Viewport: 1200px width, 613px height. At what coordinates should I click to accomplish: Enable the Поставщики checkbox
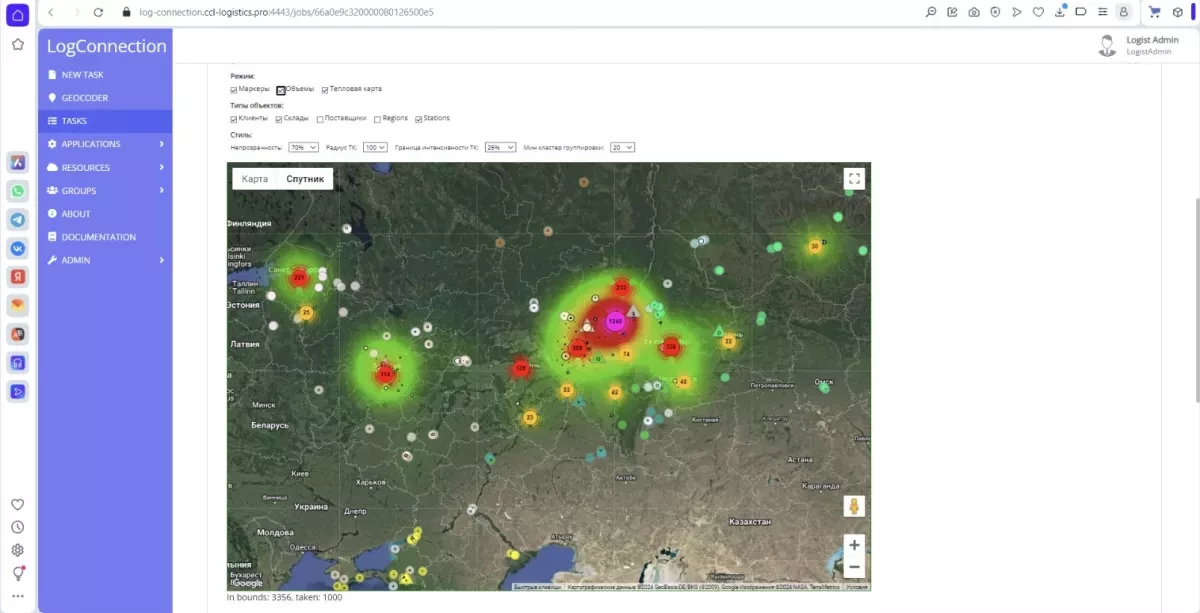tap(320, 119)
